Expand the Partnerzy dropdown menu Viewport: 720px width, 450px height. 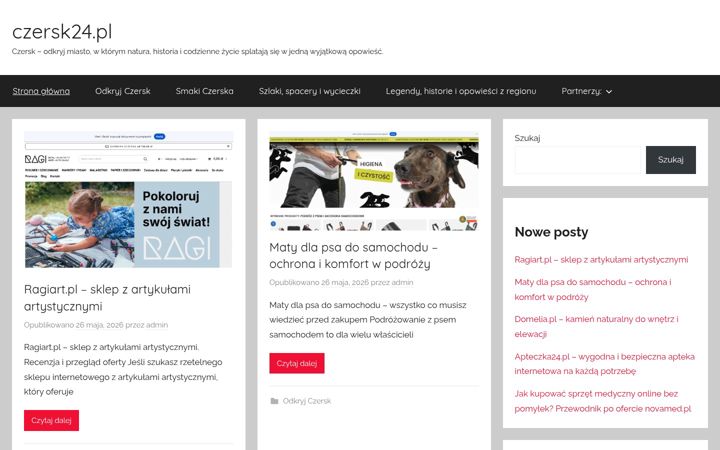(x=586, y=91)
